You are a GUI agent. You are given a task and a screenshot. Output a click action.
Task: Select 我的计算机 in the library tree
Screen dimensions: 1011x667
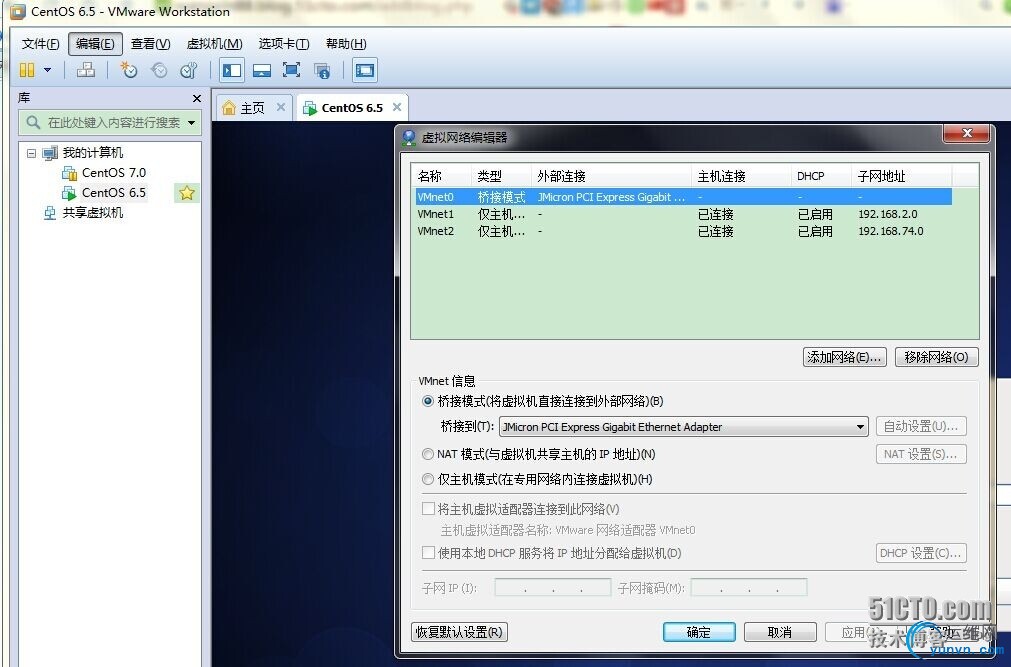(92, 153)
